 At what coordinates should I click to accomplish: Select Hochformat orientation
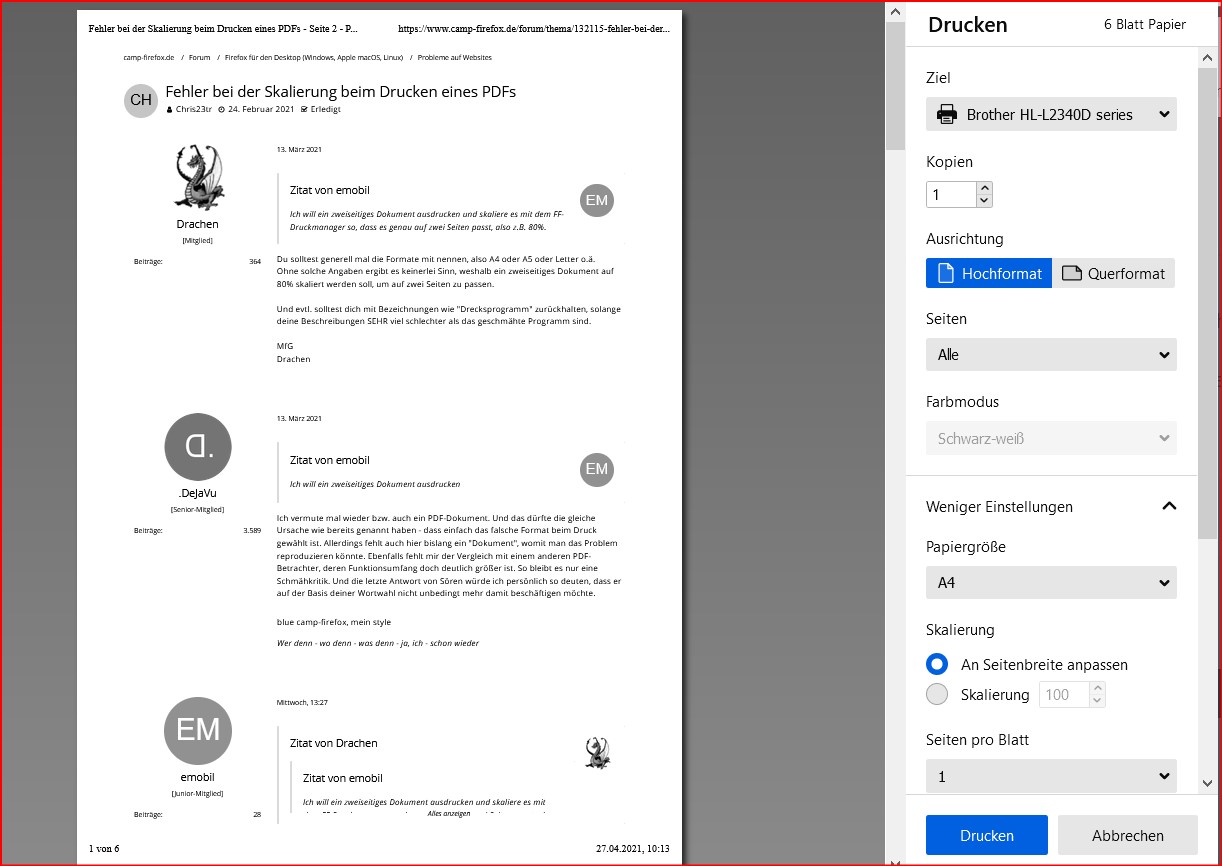[x=989, y=273]
